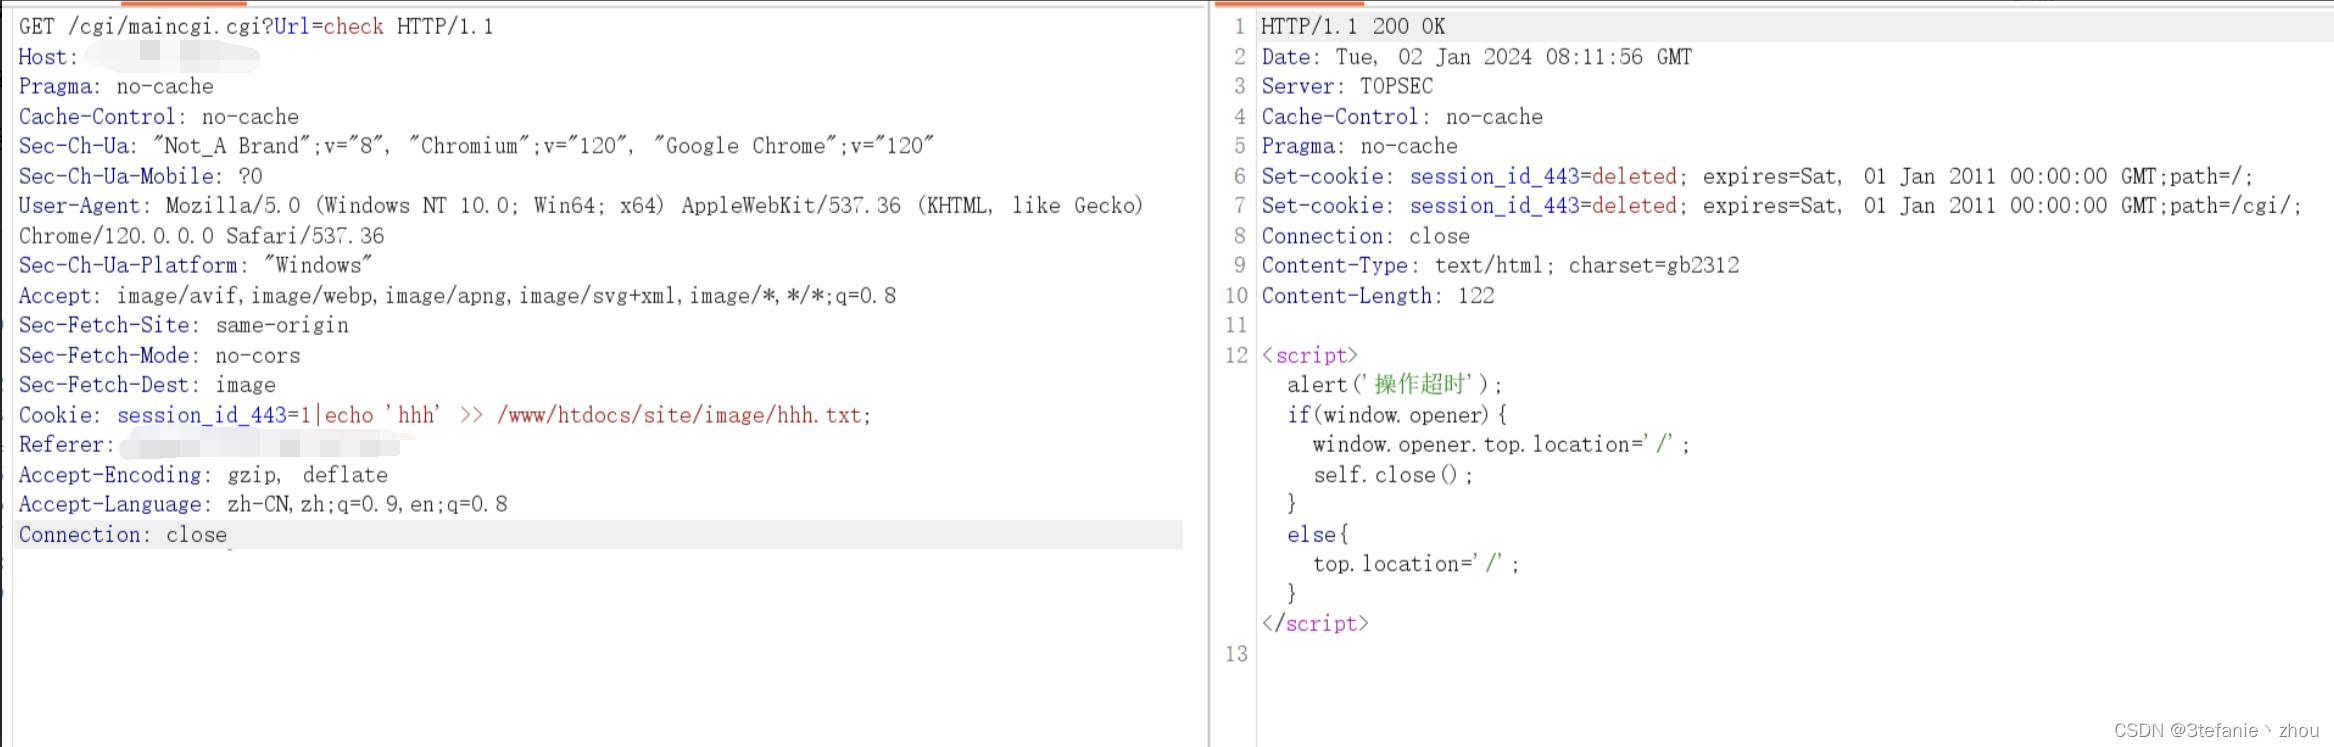
Task: Click response Pragma: no-cache on line 5
Action: 1359,146
